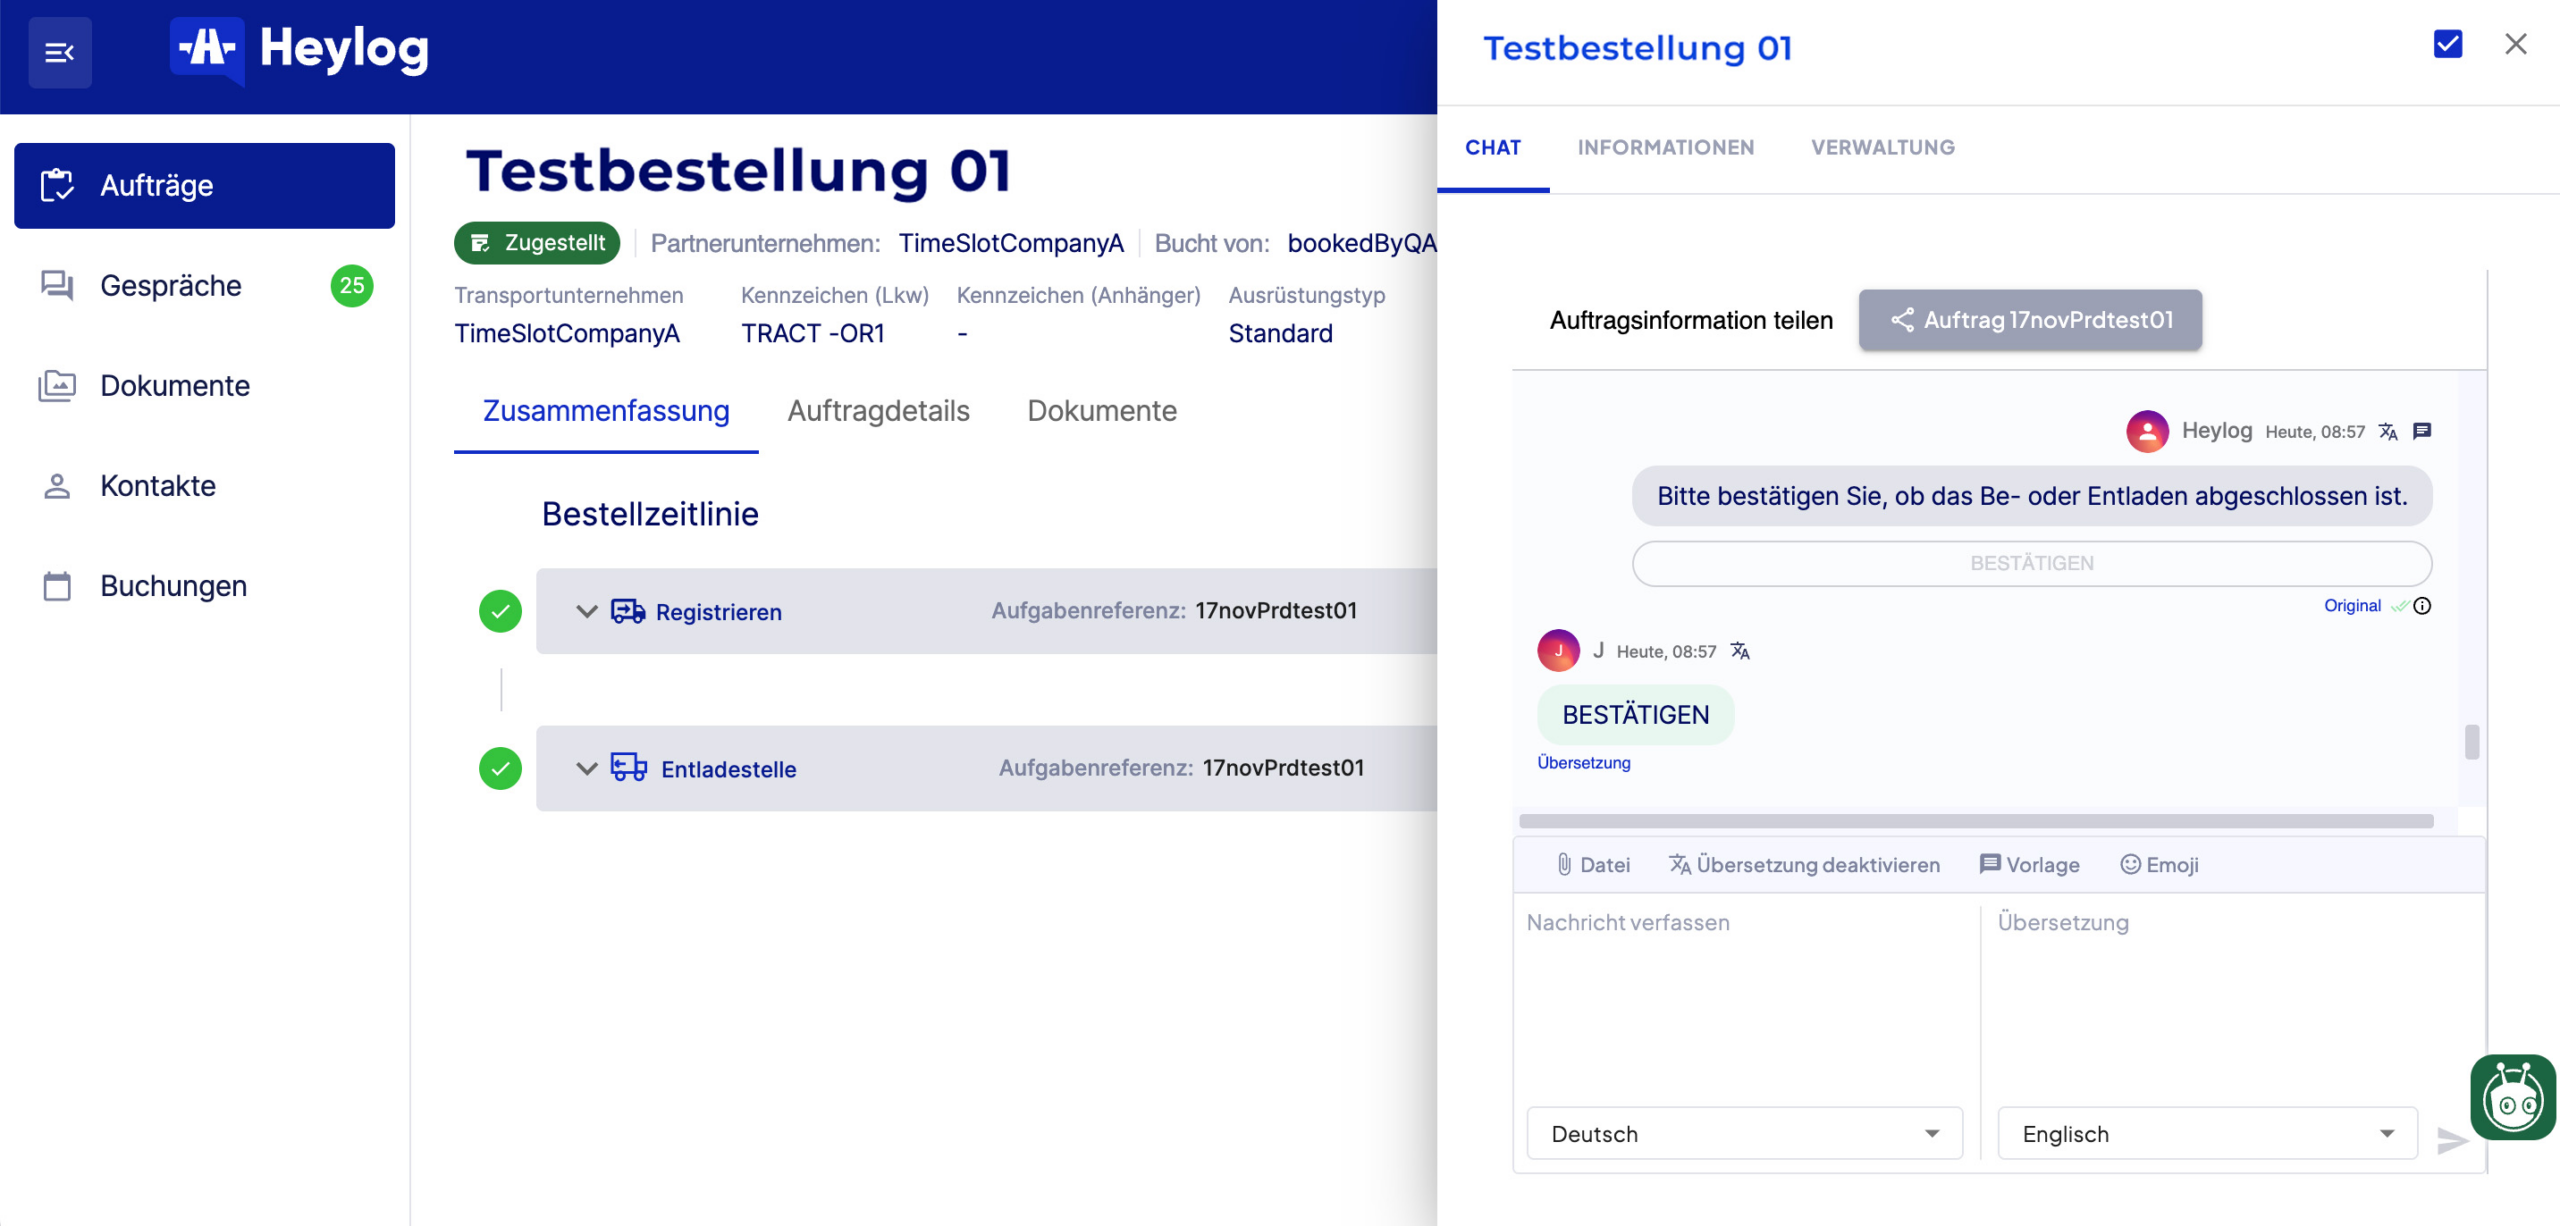Open the Englisch target language dropdown
The width and height of the screenshot is (2560, 1226).
pyautogui.click(x=2207, y=1134)
